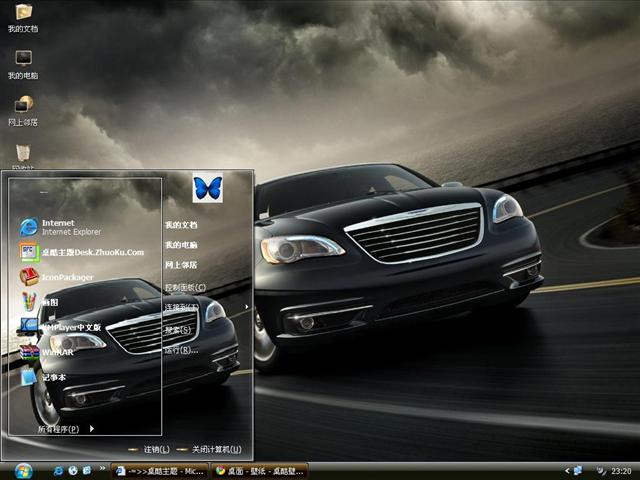
Task: Expand quick launch overflow chevron
Action: click(x=102, y=468)
